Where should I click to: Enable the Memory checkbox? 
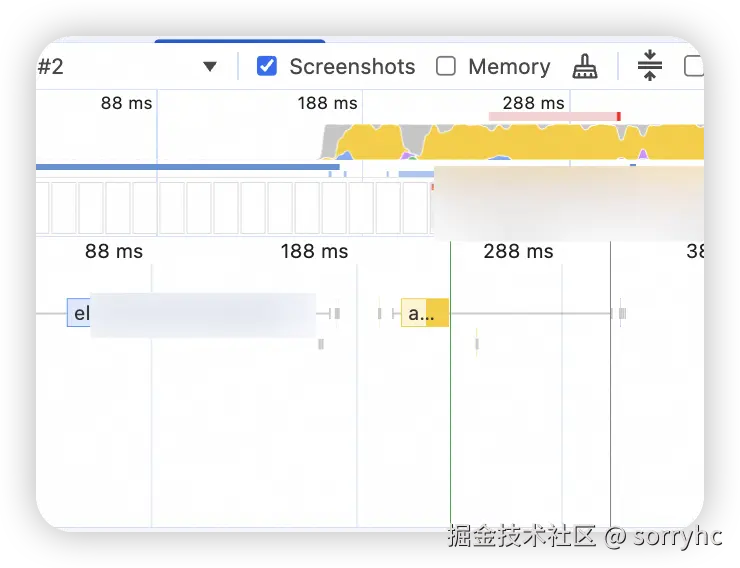[446, 66]
